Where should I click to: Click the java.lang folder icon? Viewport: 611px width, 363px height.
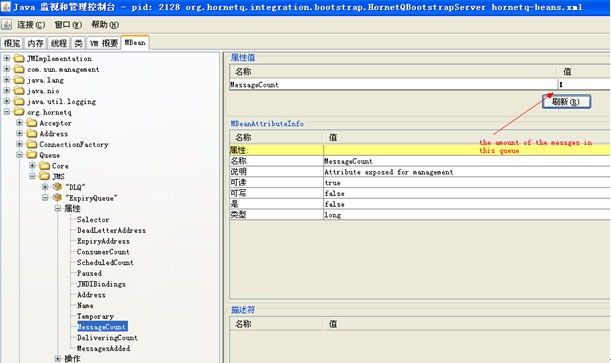[19, 80]
